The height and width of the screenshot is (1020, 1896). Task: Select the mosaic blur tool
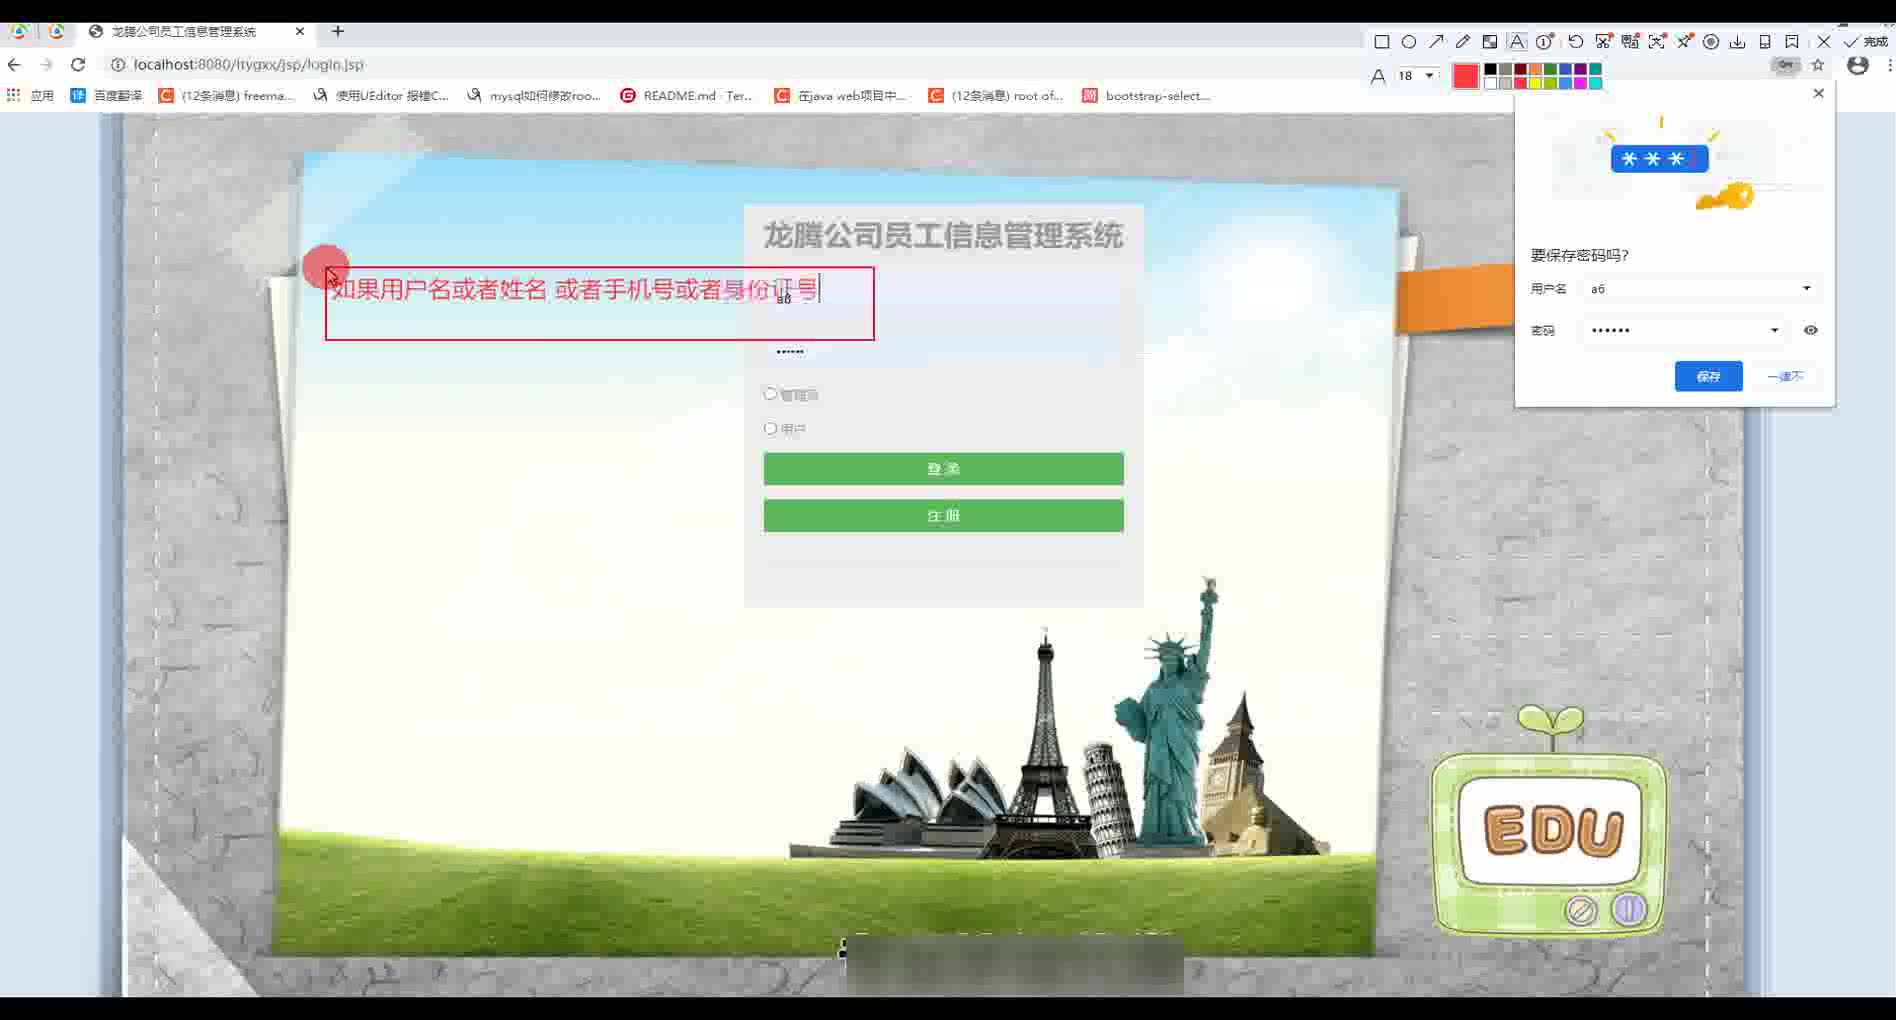pos(1490,42)
